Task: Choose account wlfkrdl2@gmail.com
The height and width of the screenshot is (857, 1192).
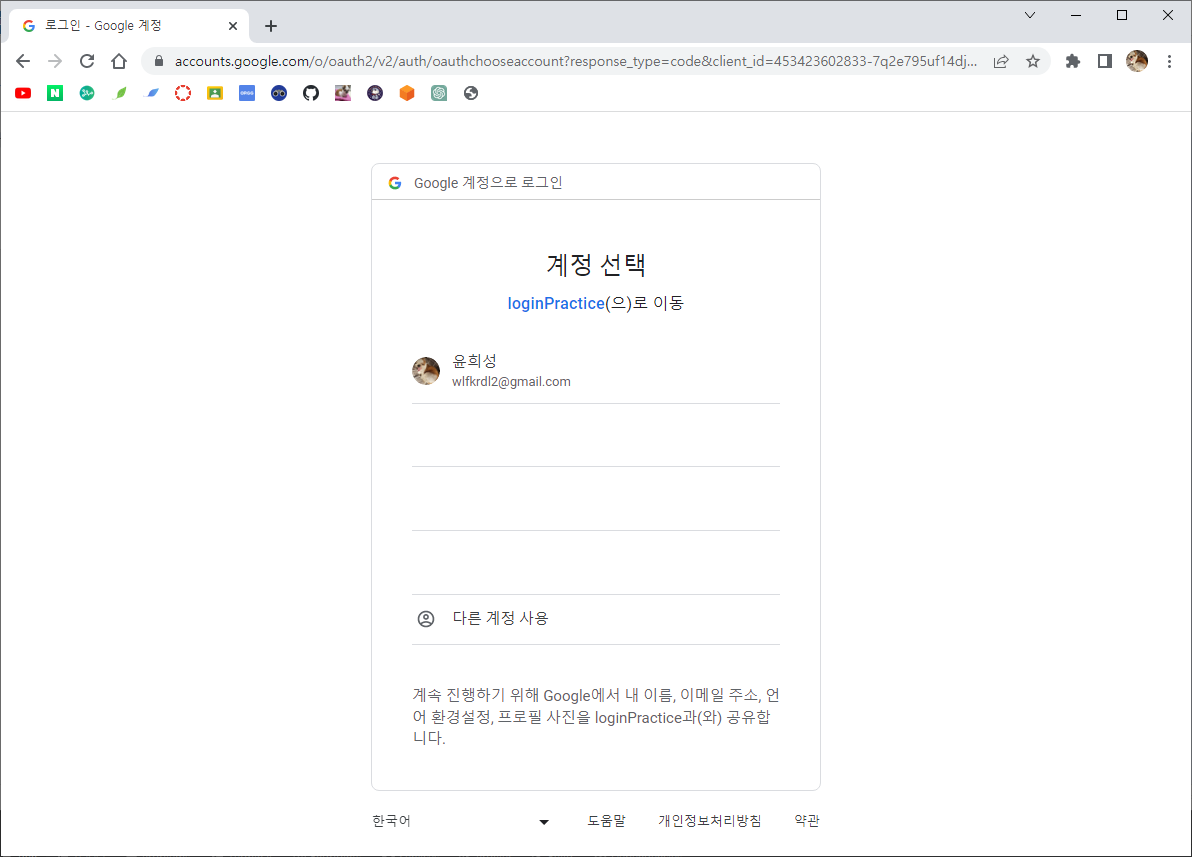Action: [x=596, y=371]
